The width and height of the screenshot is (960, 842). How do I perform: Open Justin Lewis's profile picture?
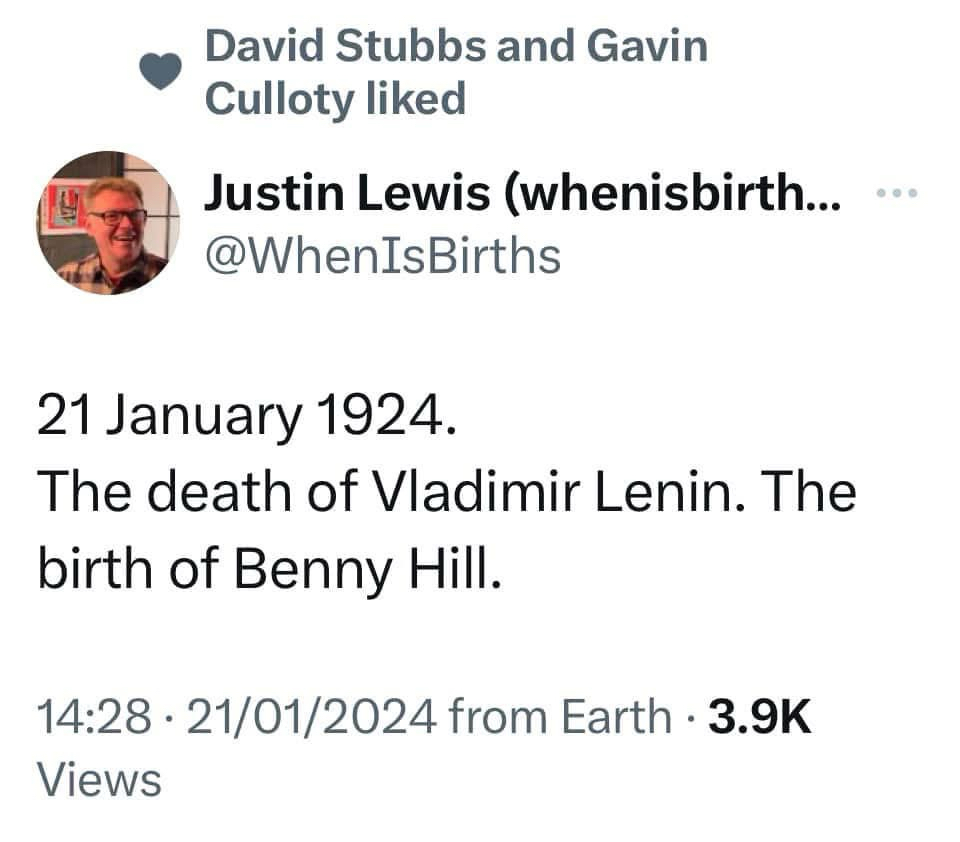pos(108,222)
